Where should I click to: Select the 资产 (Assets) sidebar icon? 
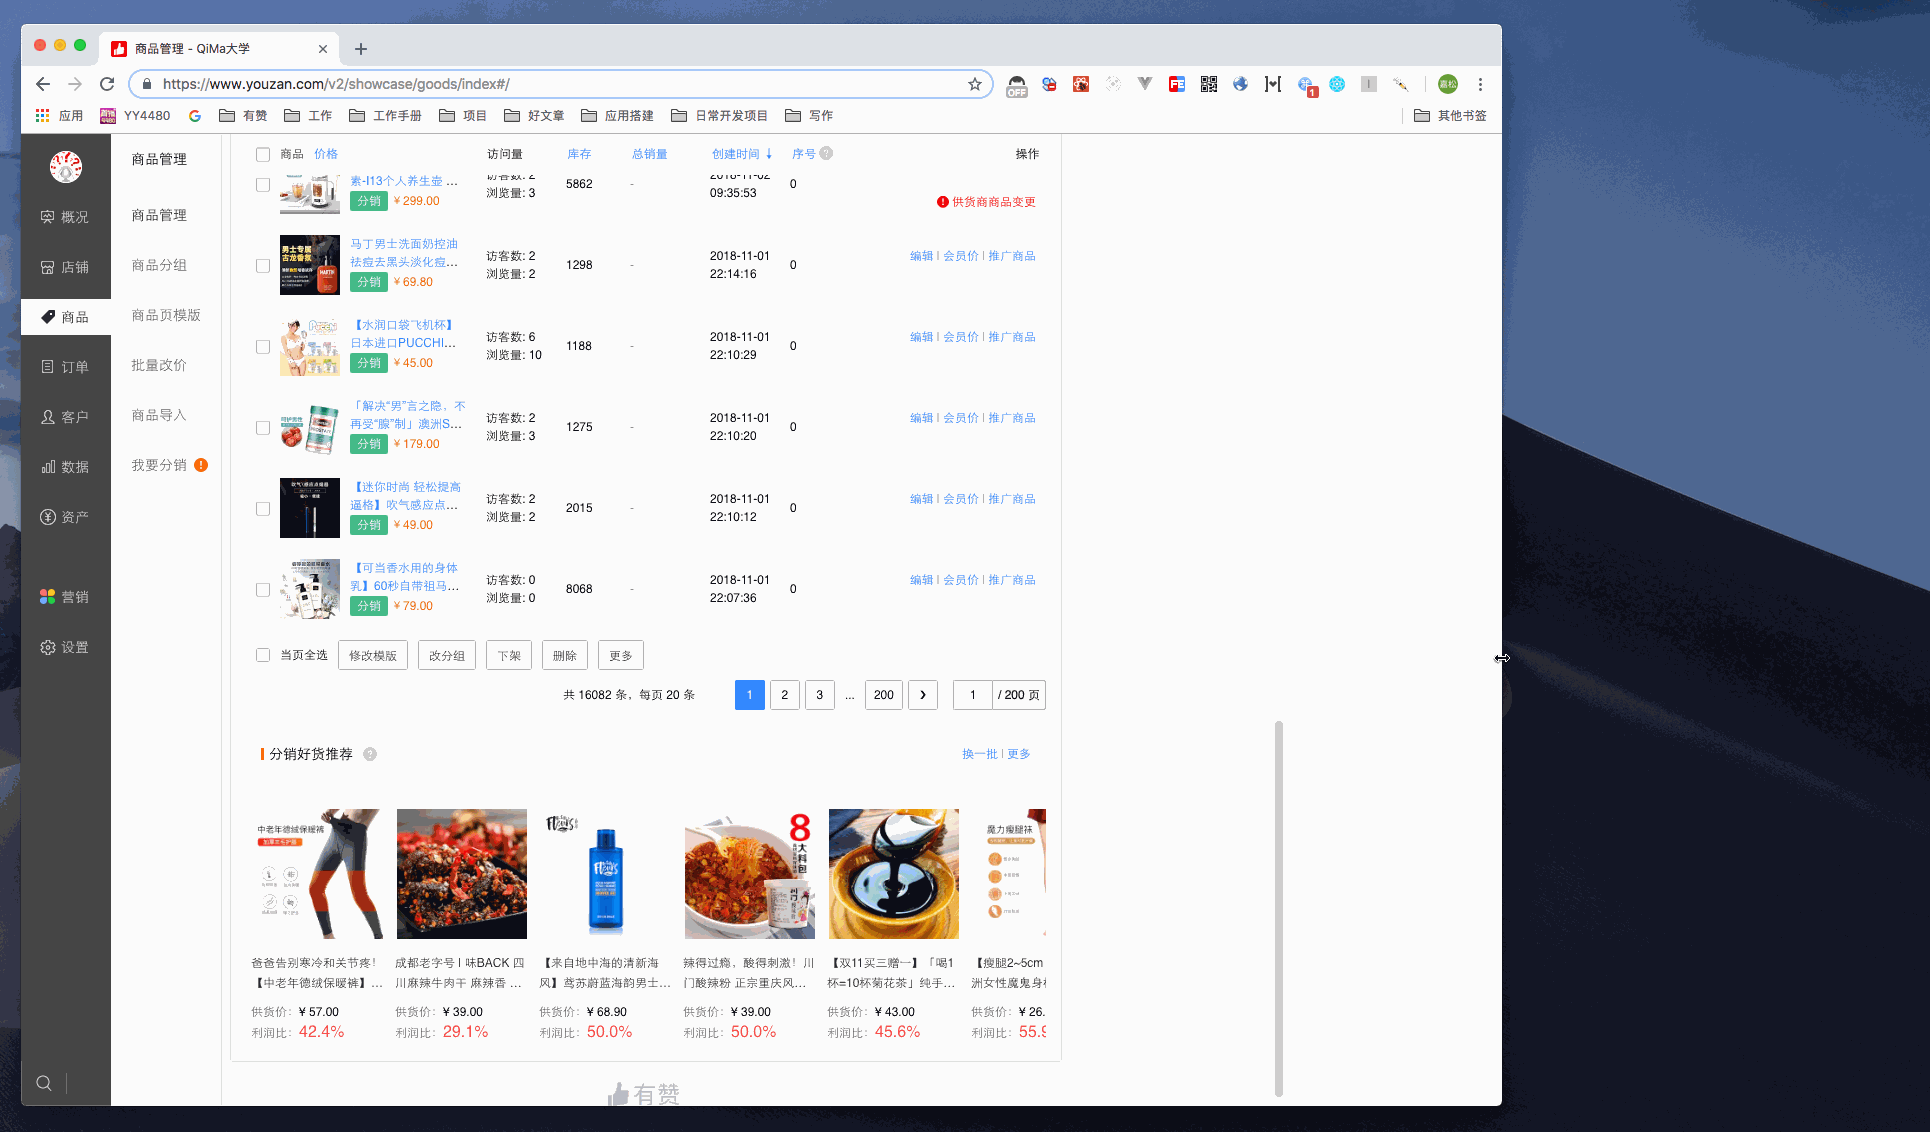tap(65, 516)
